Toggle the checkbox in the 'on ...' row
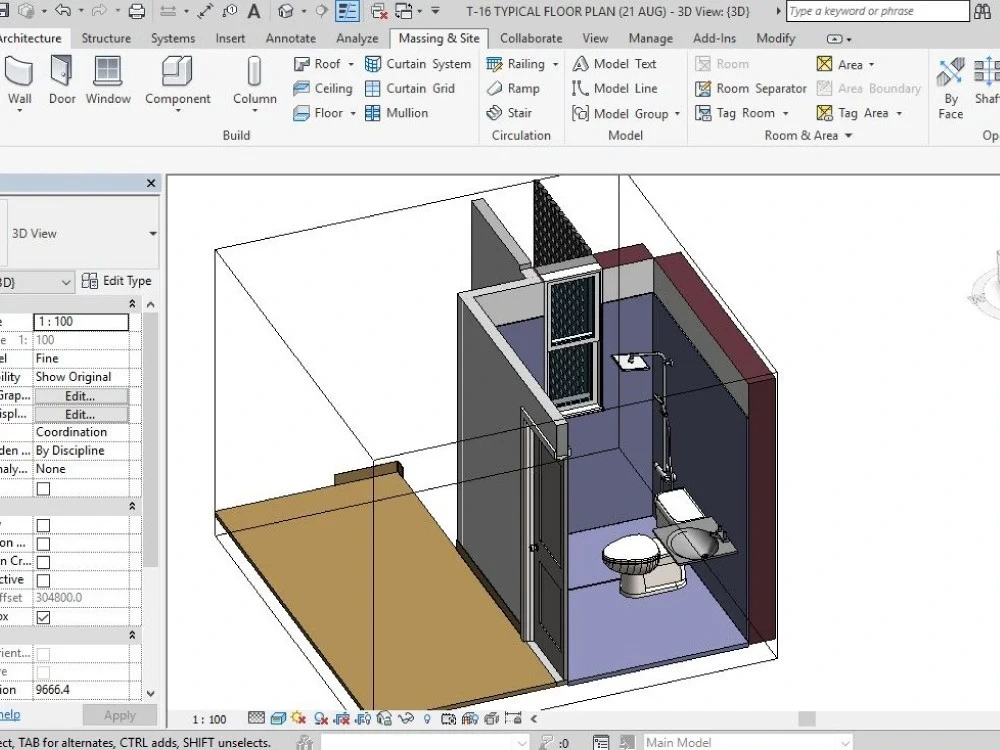The image size is (1000, 750). [43, 543]
